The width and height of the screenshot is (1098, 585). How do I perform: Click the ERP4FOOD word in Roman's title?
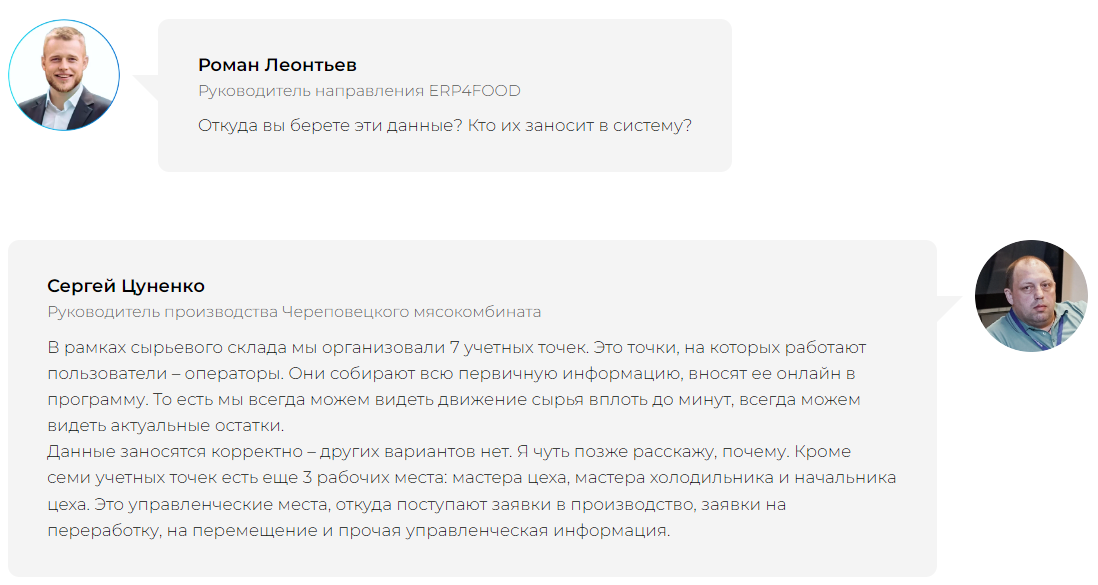pos(475,91)
